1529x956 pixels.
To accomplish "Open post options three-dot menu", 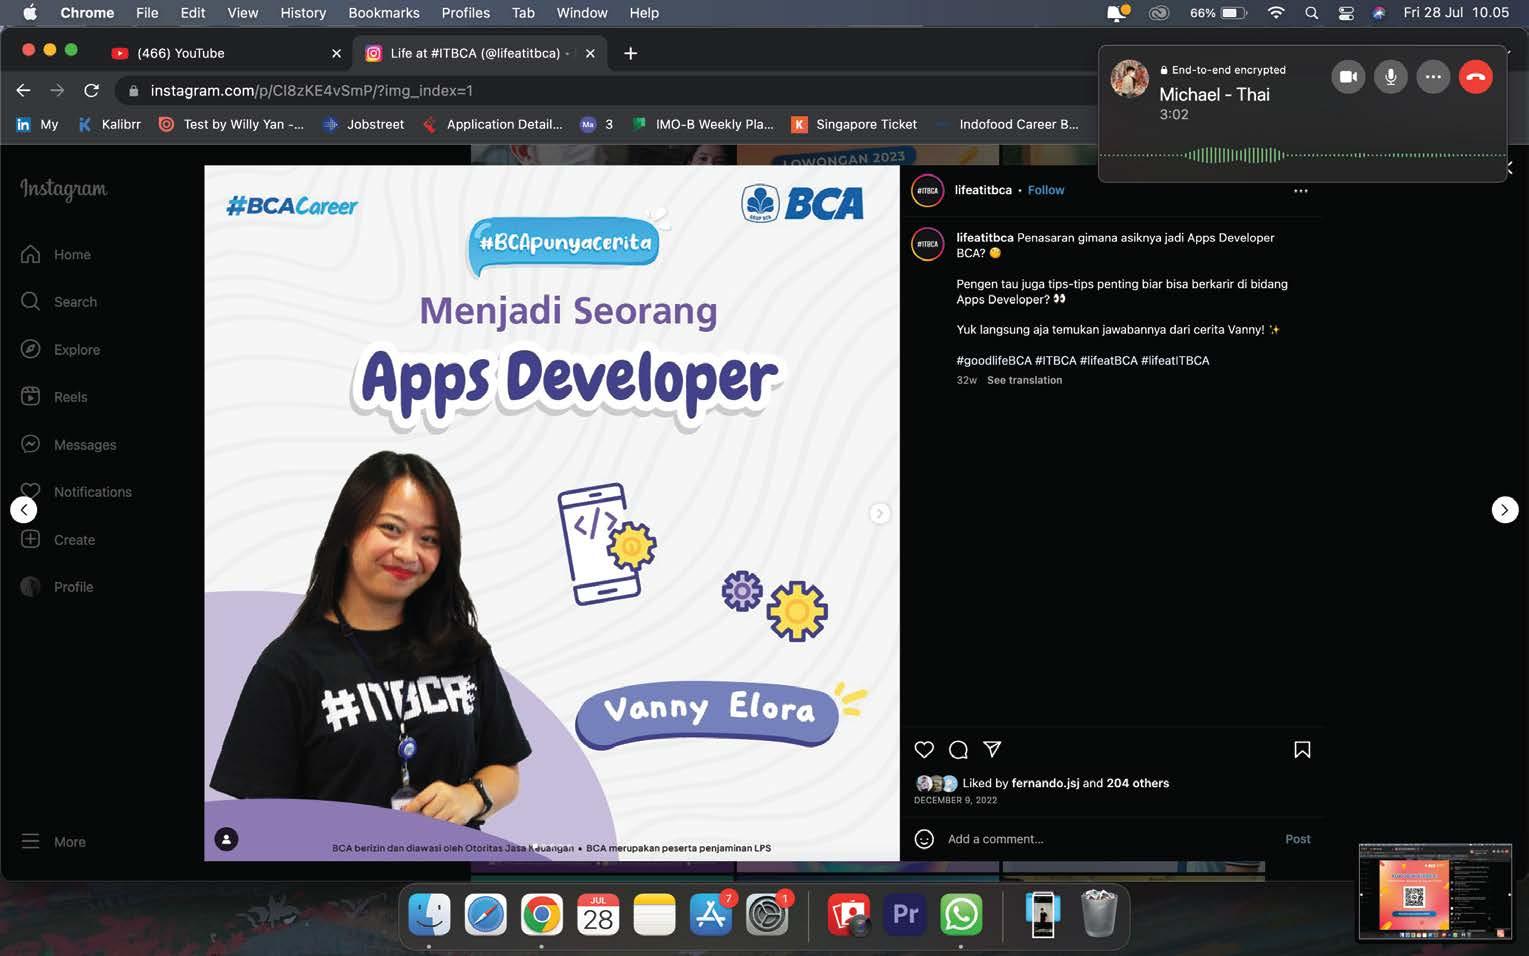I will tap(1301, 190).
